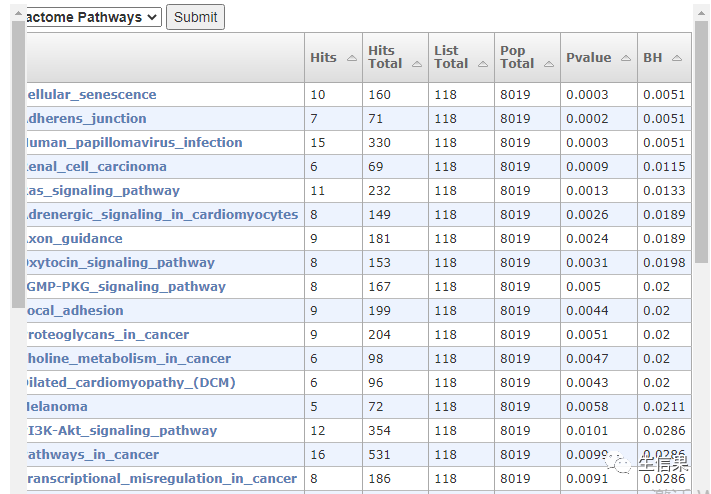Follow the Focal_adhesion link
The image size is (711, 494).
pos(74,311)
